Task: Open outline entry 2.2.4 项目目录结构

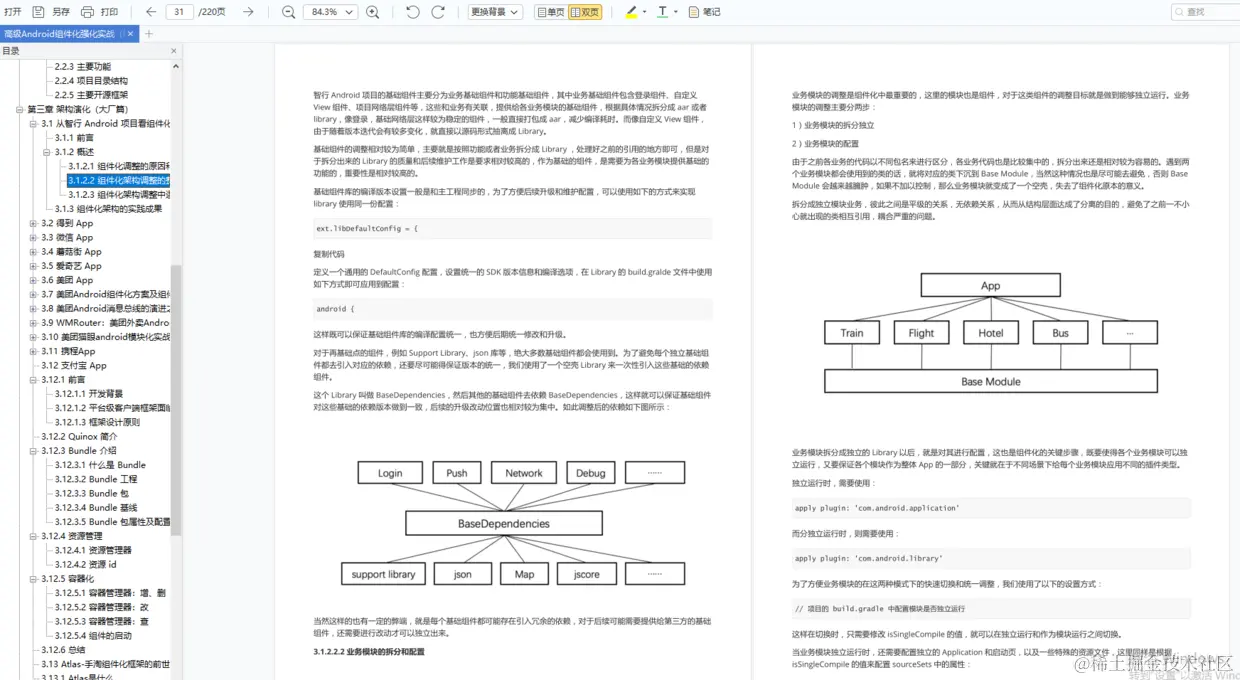Action: click(x=90, y=81)
